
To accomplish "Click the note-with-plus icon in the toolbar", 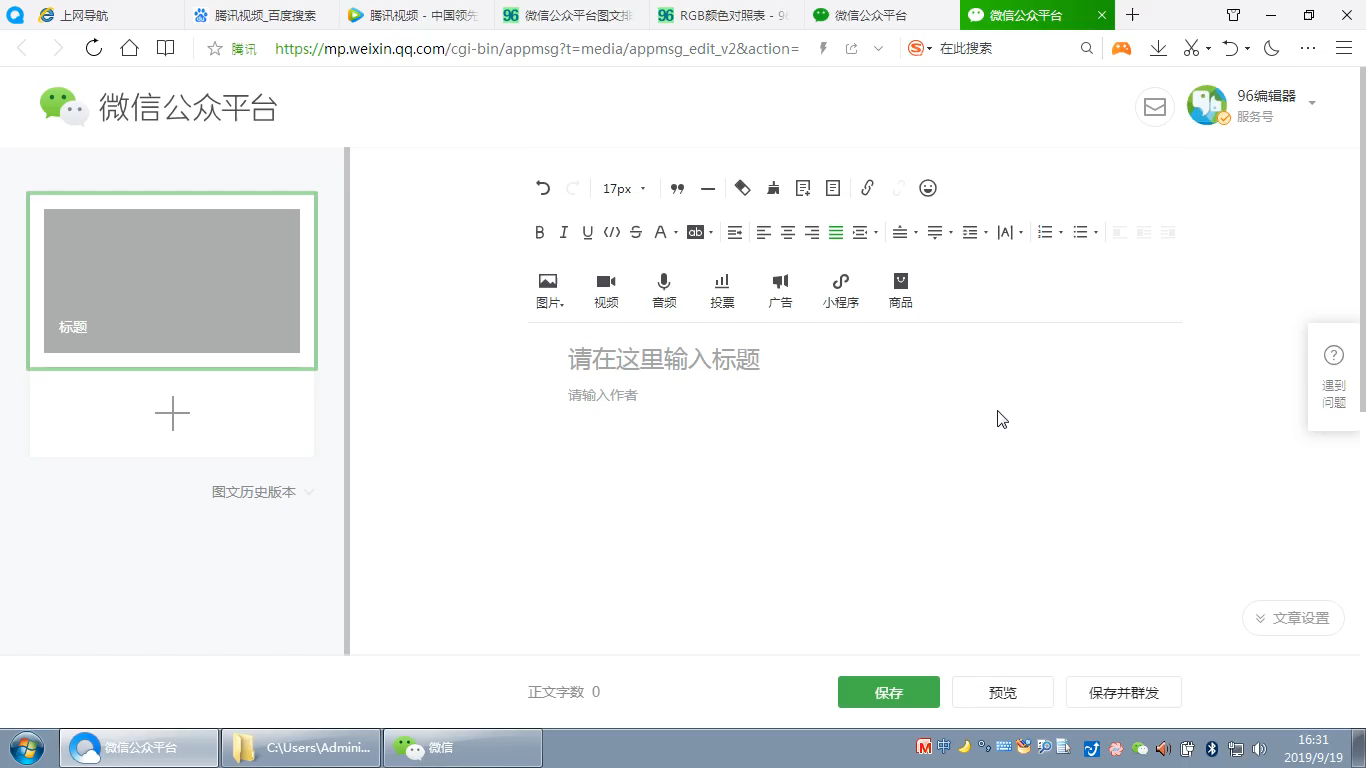I will (803, 188).
